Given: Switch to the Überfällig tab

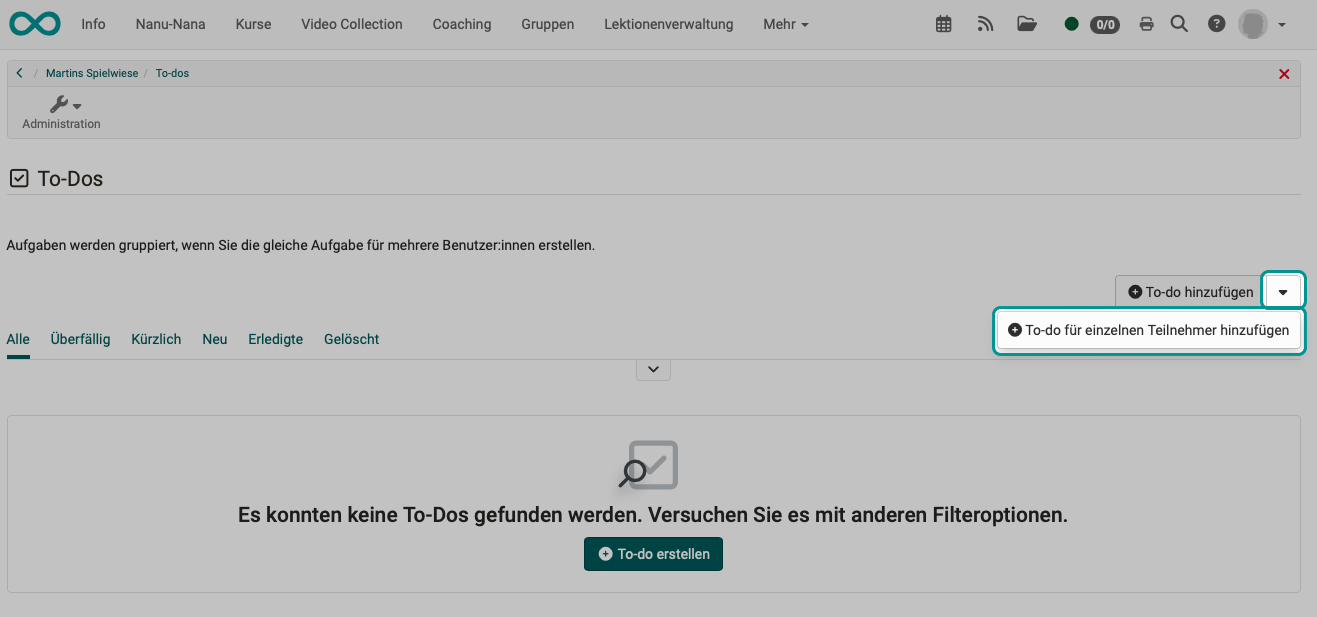Looking at the screenshot, I should click(x=80, y=339).
